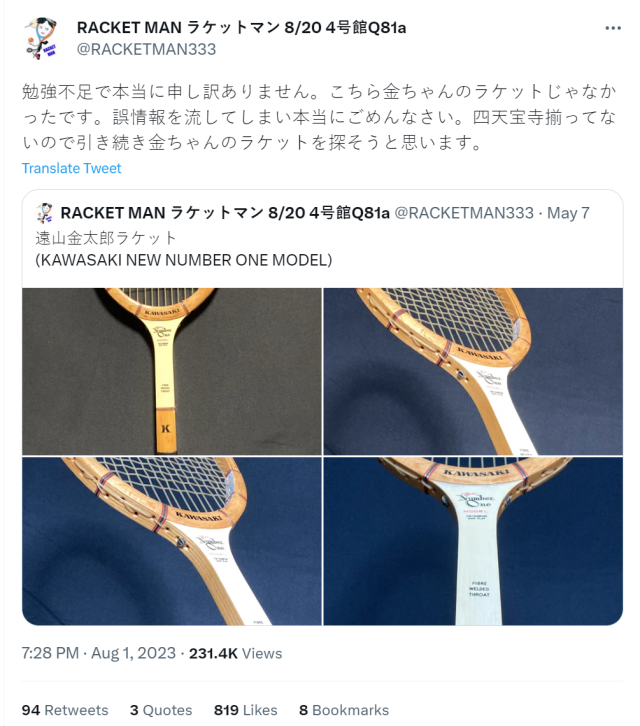Open first racket photo with K handle
This screenshot has width=640, height=726.
click(172, 371)
